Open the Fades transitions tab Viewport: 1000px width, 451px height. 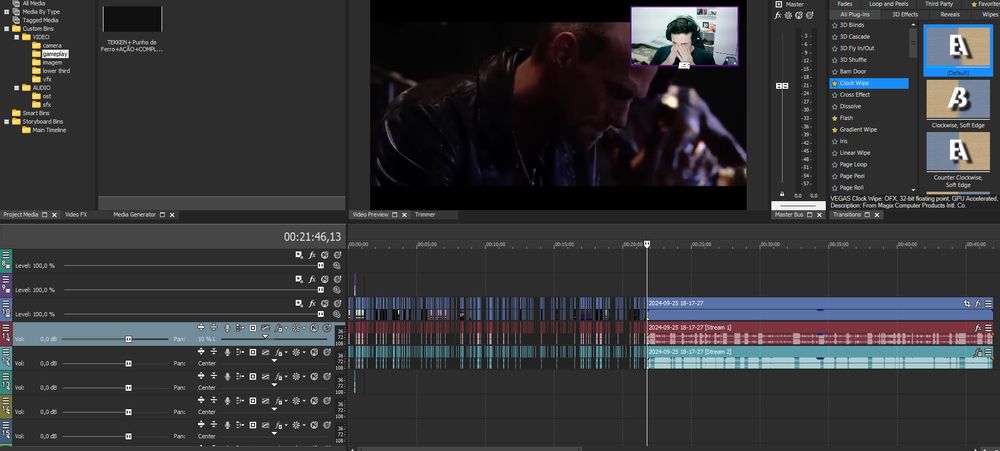[844, 4]
